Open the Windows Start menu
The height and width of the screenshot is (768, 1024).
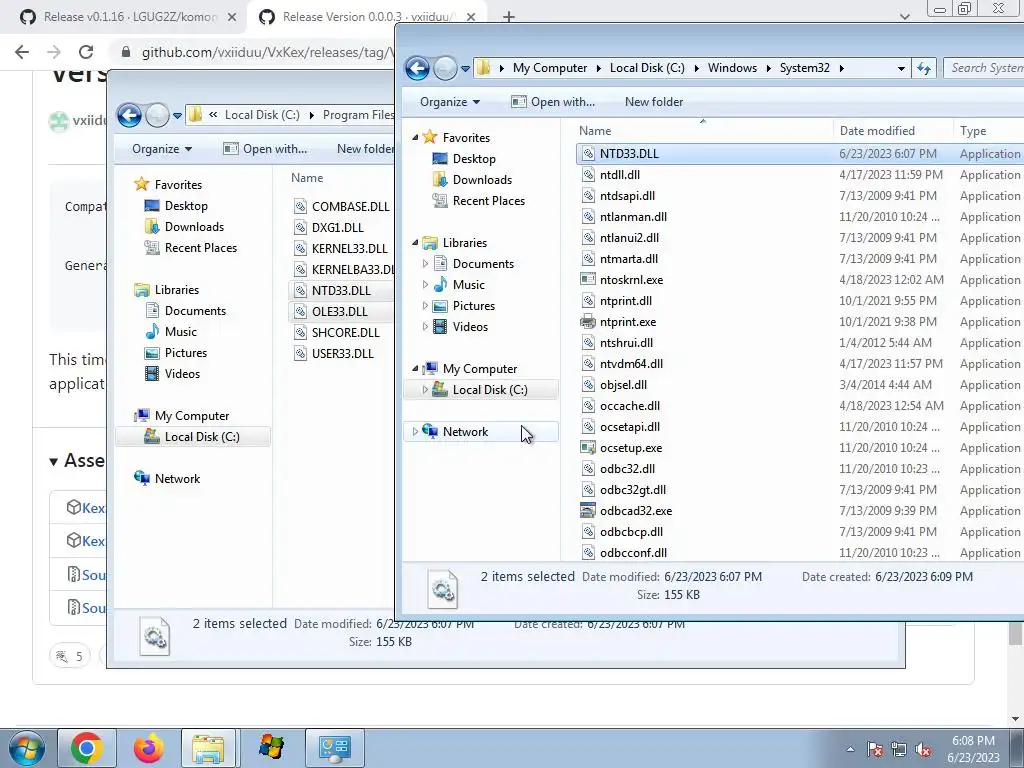point(25,748)
